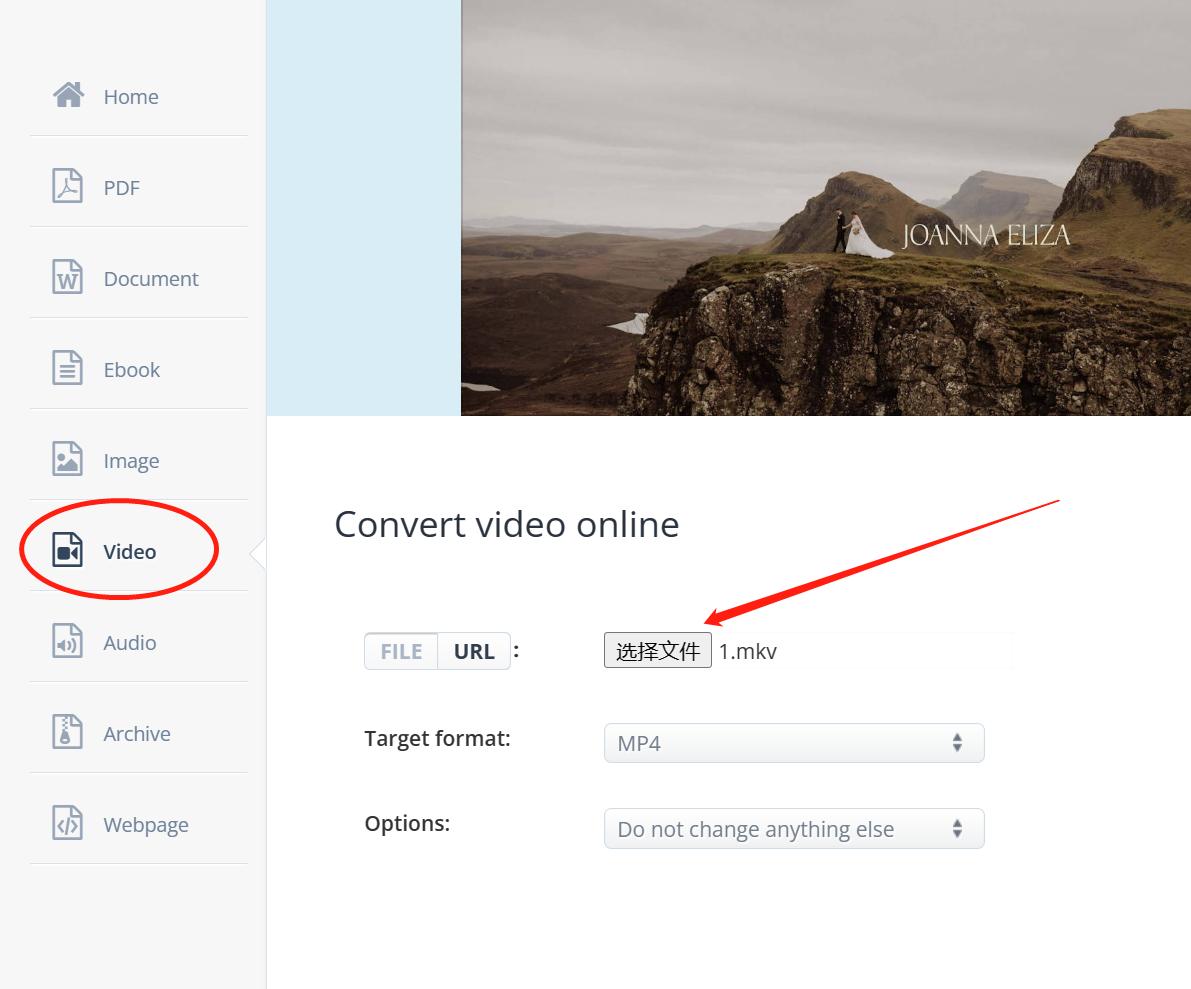Image resolution: width=1191 pixels, height=989 pixels.
Task: Open the Audio menu item
Action: click(130, 643)
